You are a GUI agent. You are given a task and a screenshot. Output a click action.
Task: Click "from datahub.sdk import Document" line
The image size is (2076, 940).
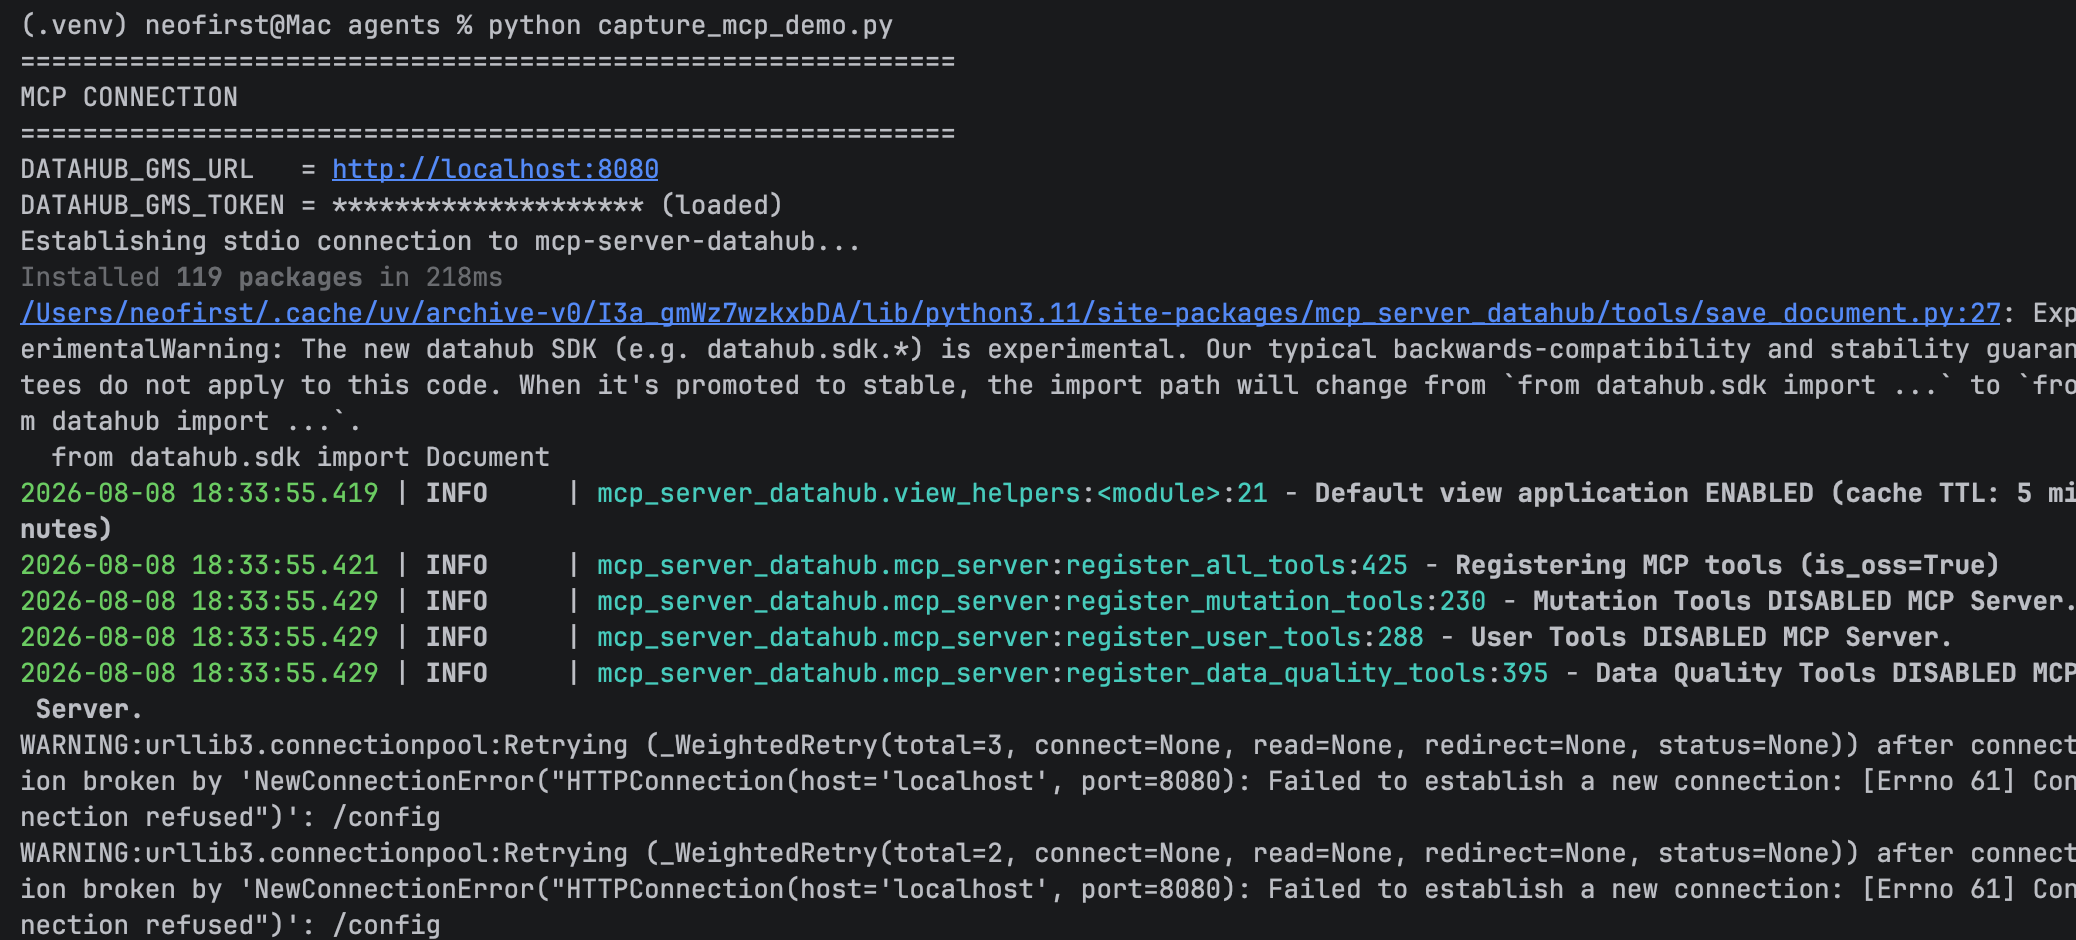300,457
